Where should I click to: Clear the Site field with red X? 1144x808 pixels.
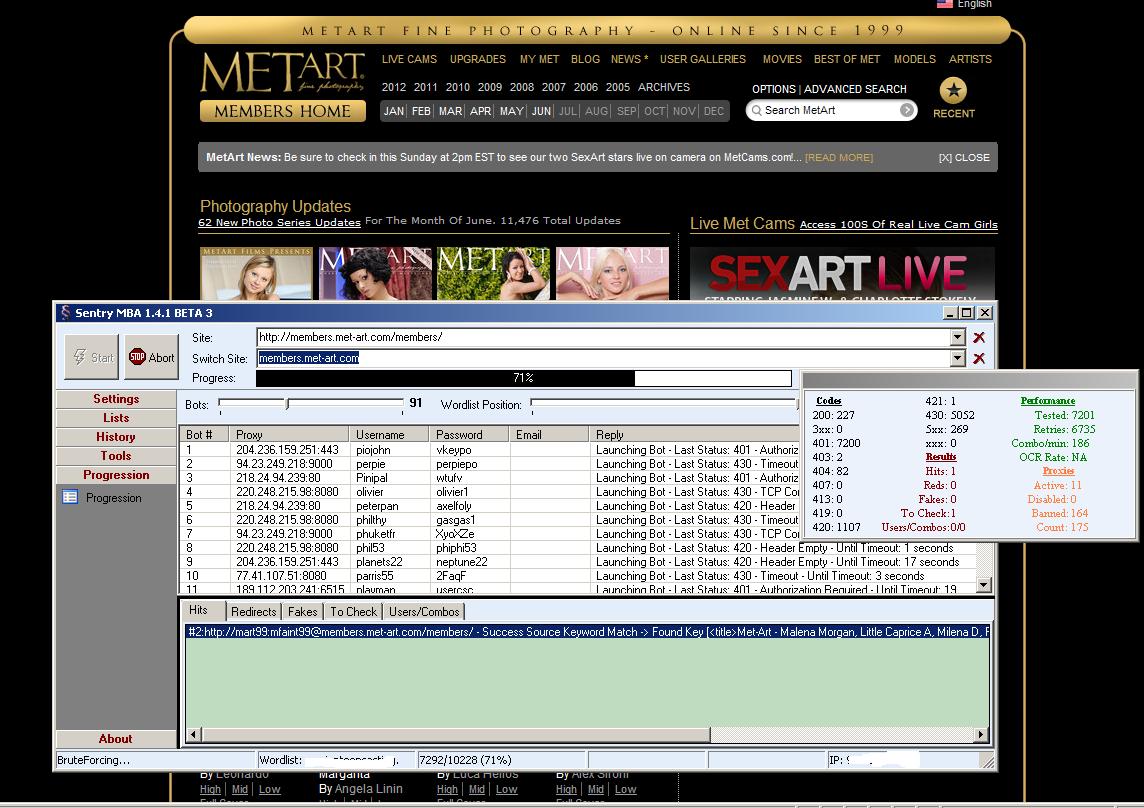(x=979, y=337)
